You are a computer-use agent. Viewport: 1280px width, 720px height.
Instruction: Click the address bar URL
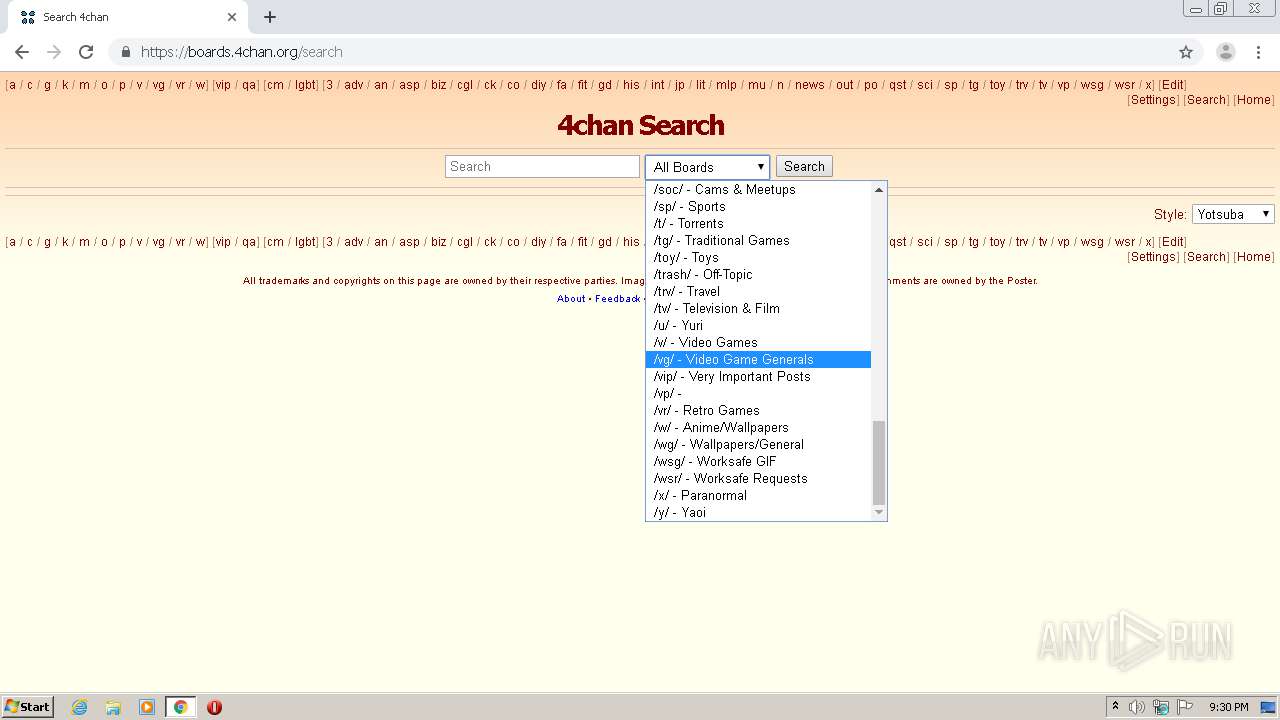pyautogui.click(x=242, y=52)
